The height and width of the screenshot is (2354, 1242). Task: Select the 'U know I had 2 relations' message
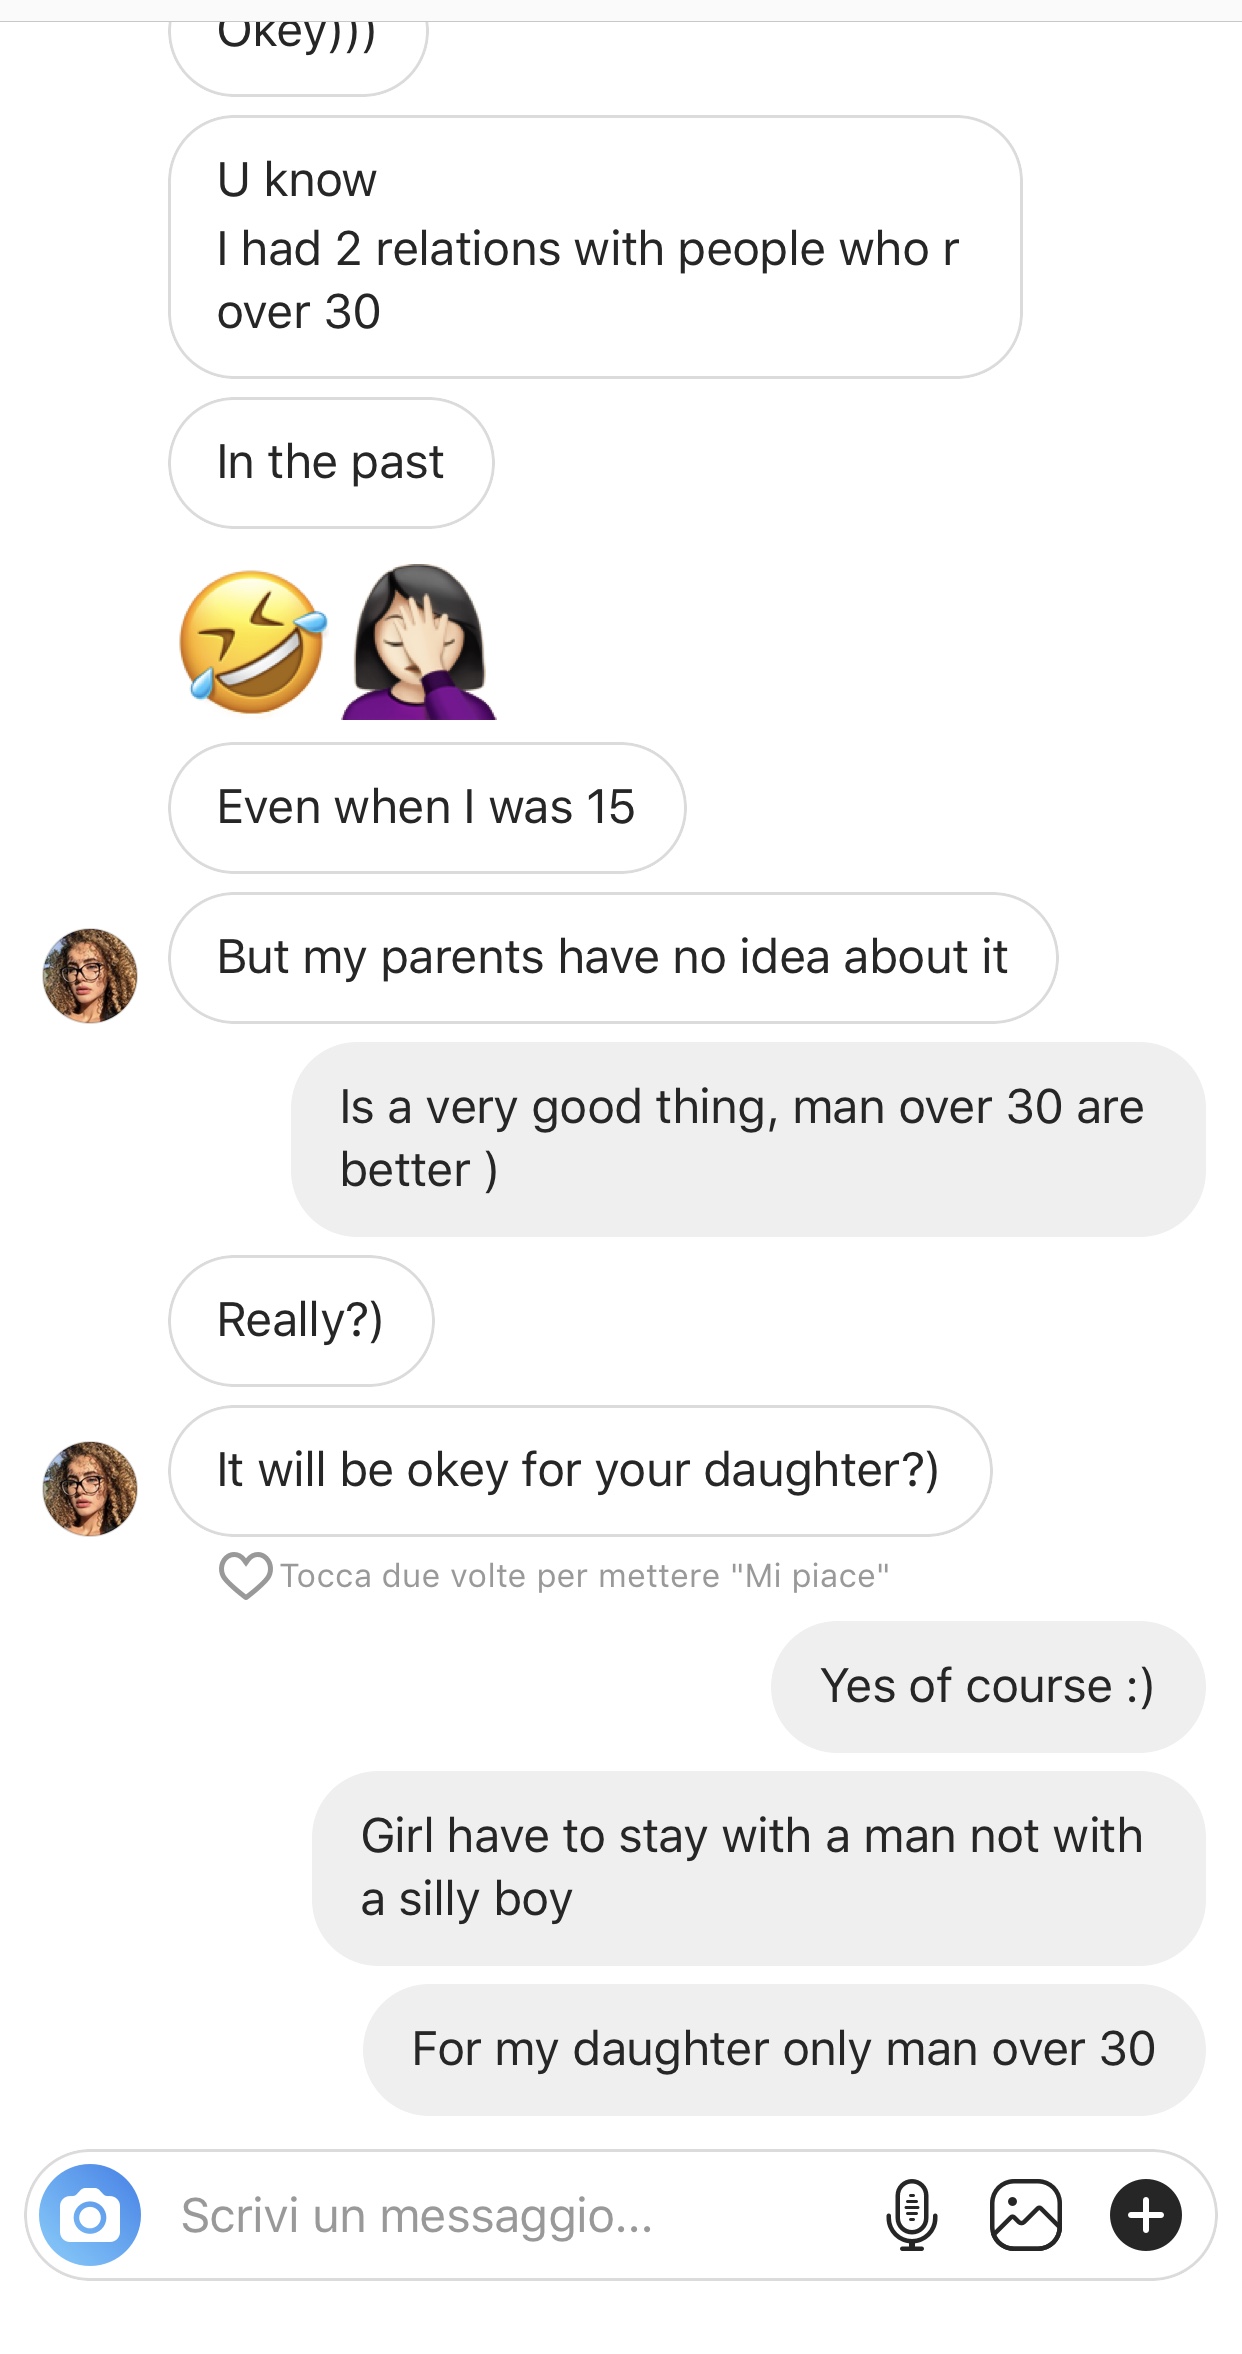point(595,247)
